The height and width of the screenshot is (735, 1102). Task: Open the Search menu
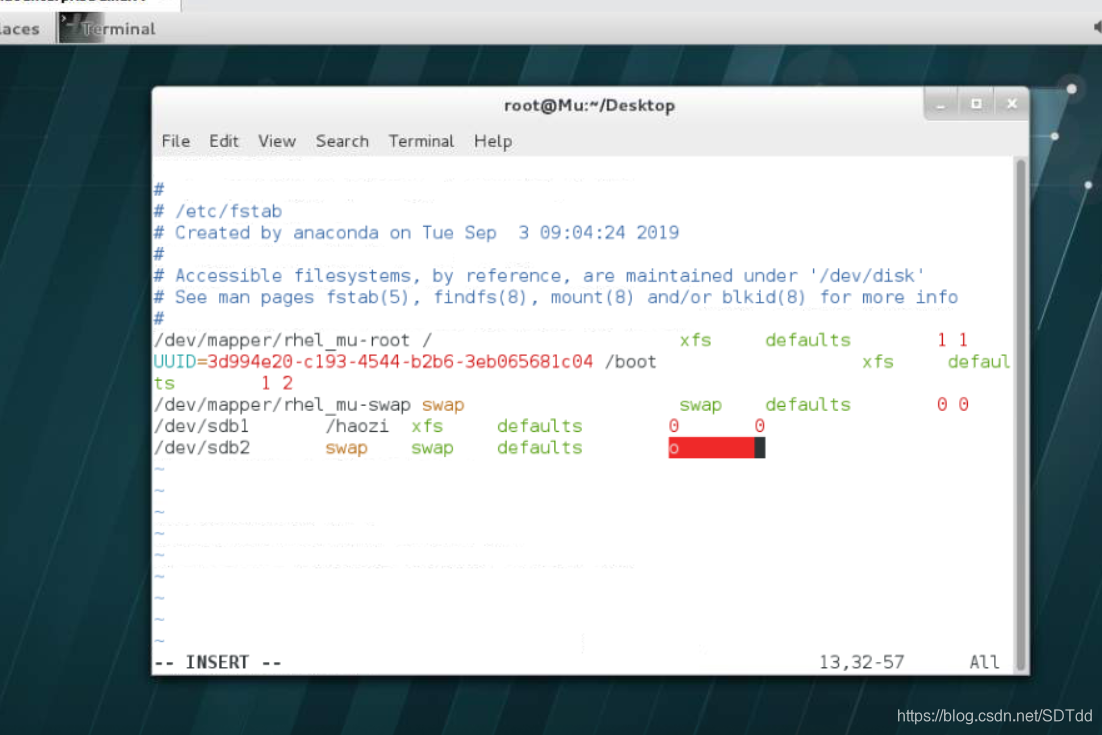342,141
